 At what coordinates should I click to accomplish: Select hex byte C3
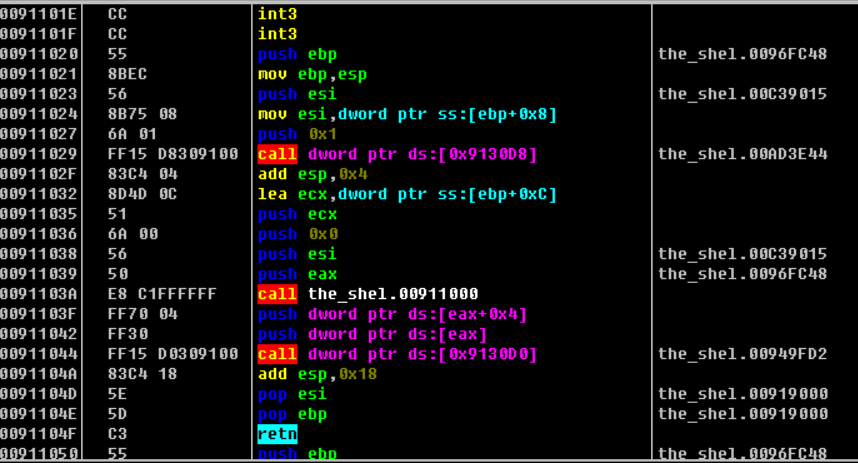pos(118,434)
